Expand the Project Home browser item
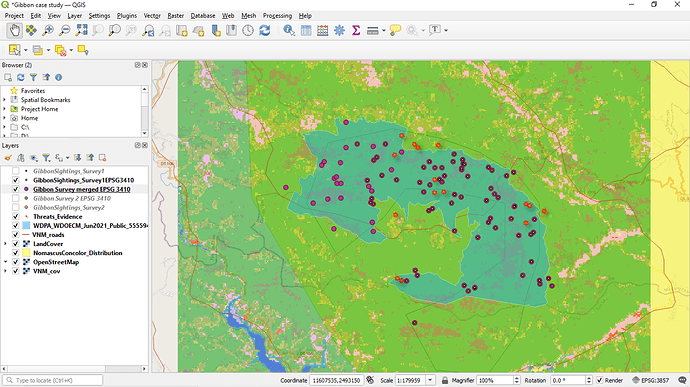This screenshot has width=690, height=387. [x=5, y=109]
